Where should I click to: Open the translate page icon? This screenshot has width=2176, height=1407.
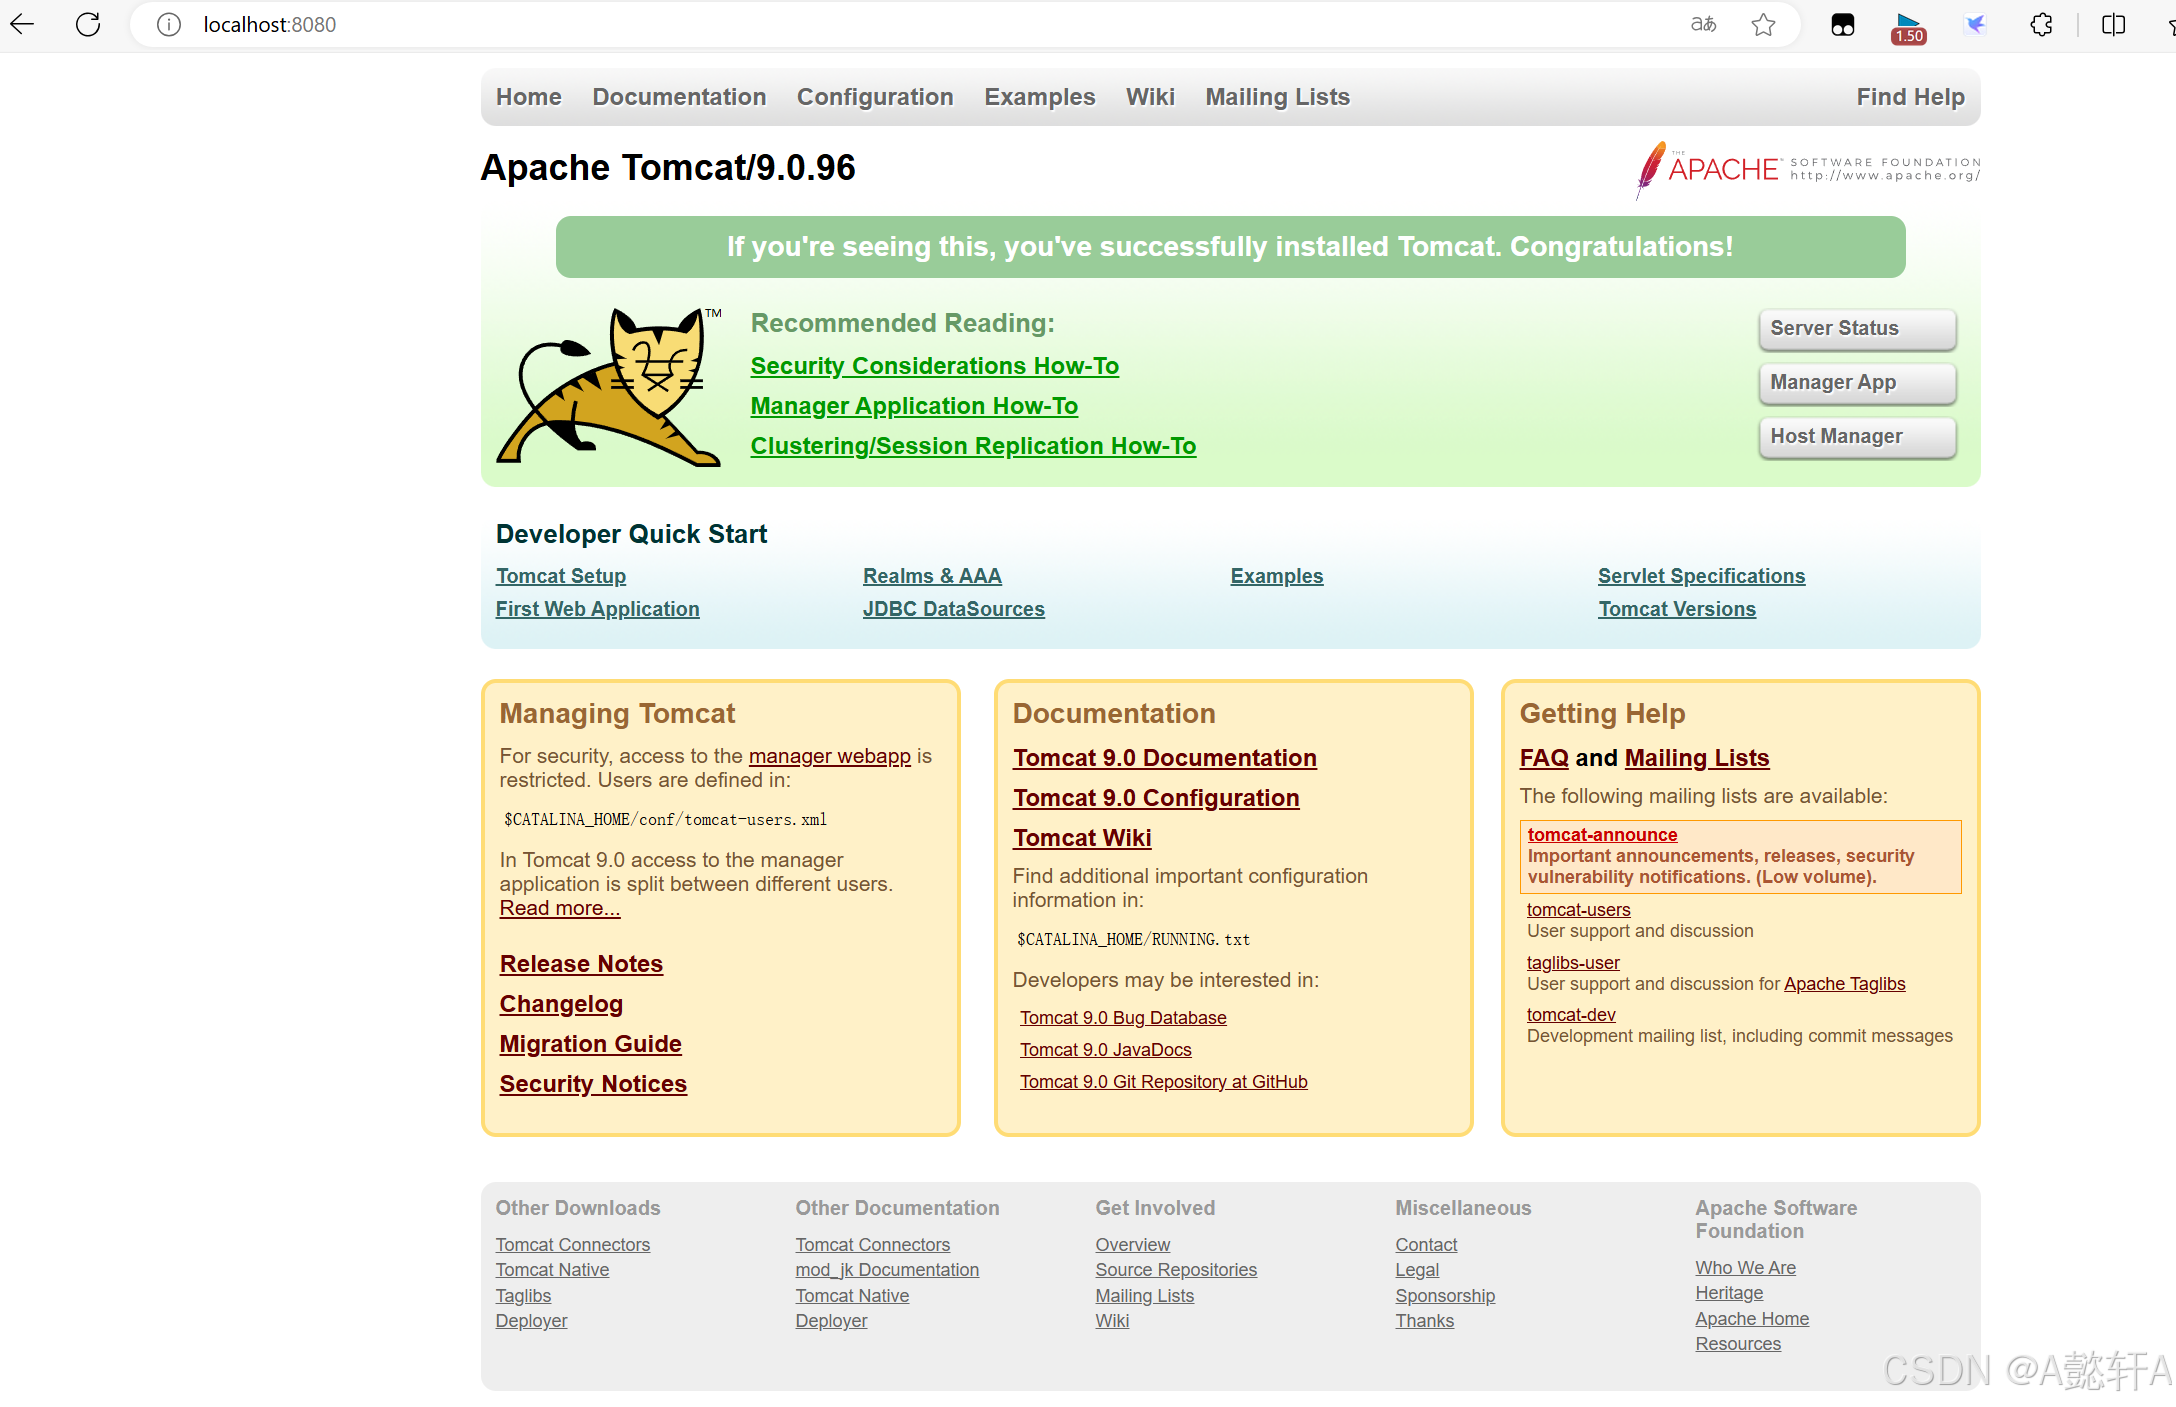[x=1703, y=24]
